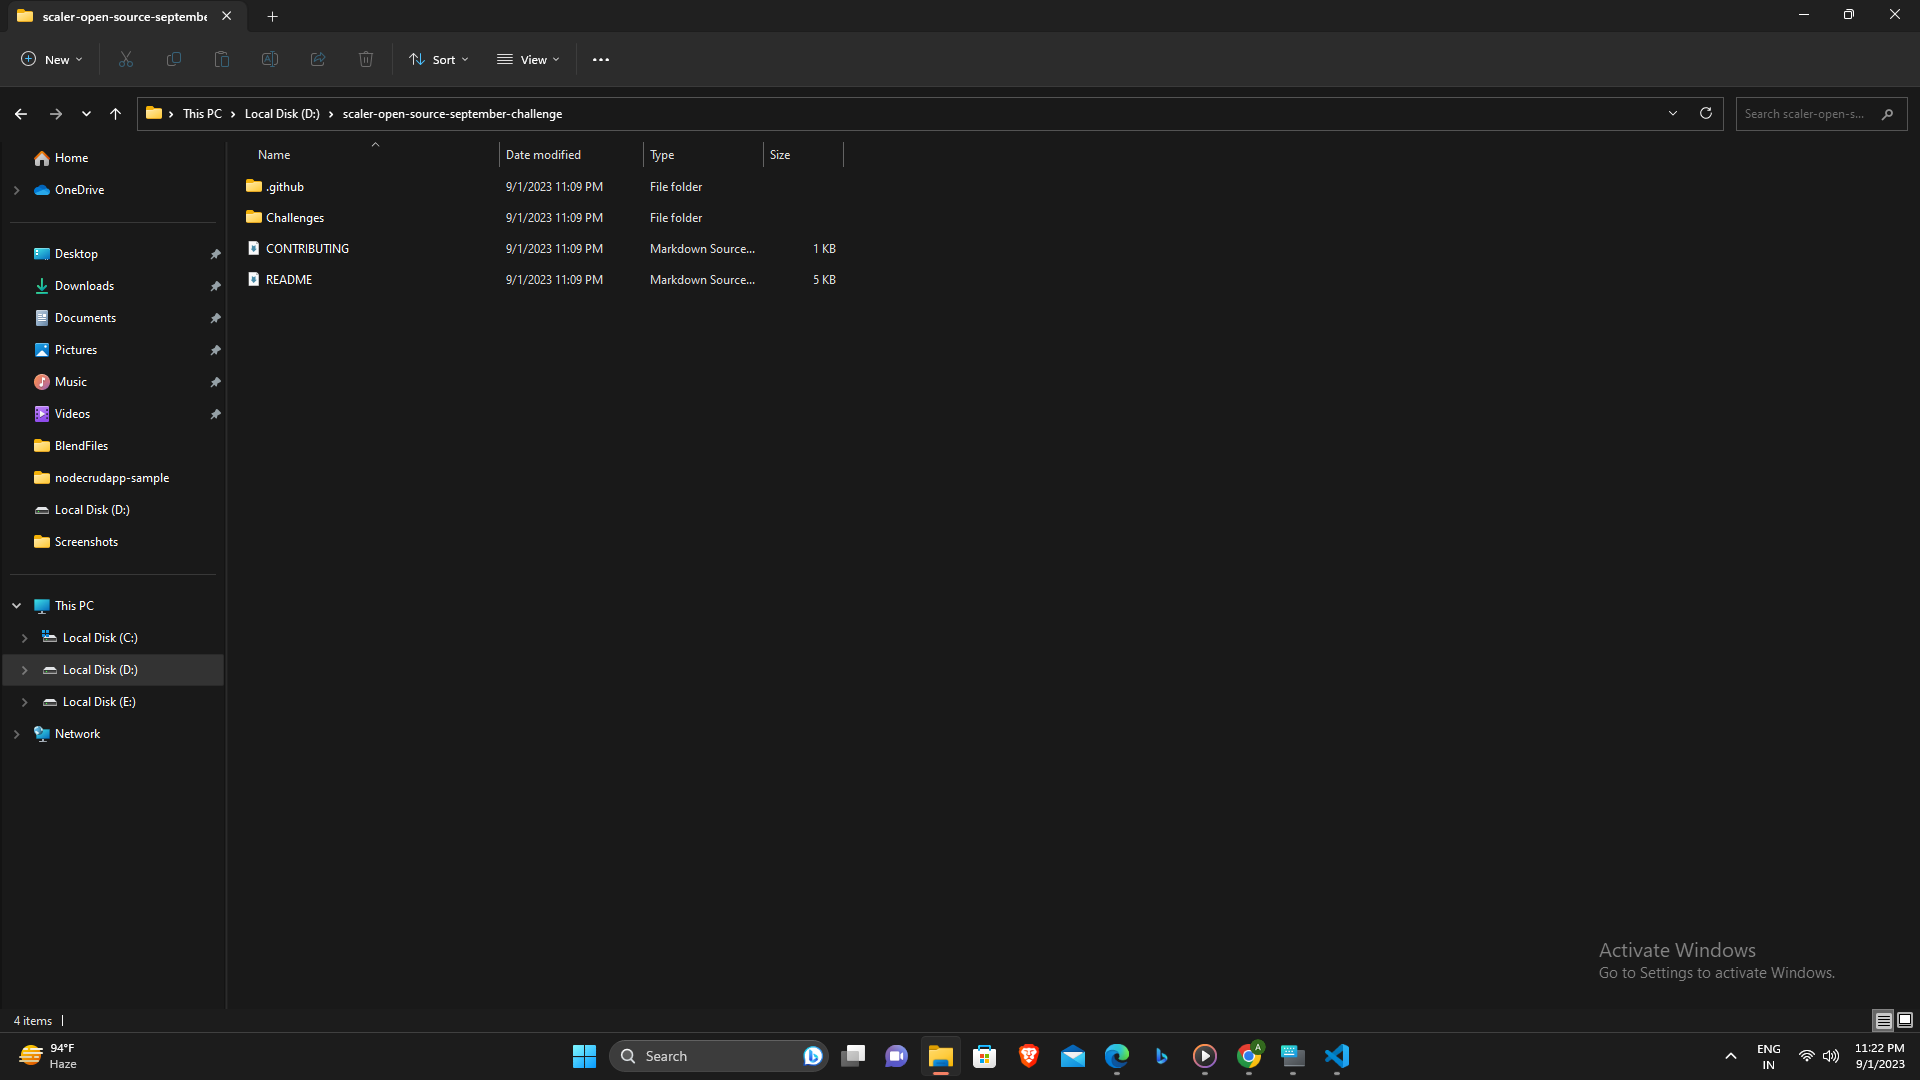Screen dimensions: 1920x1080
Task: Cut the selected item using toolbar
Action: point(125,59)
